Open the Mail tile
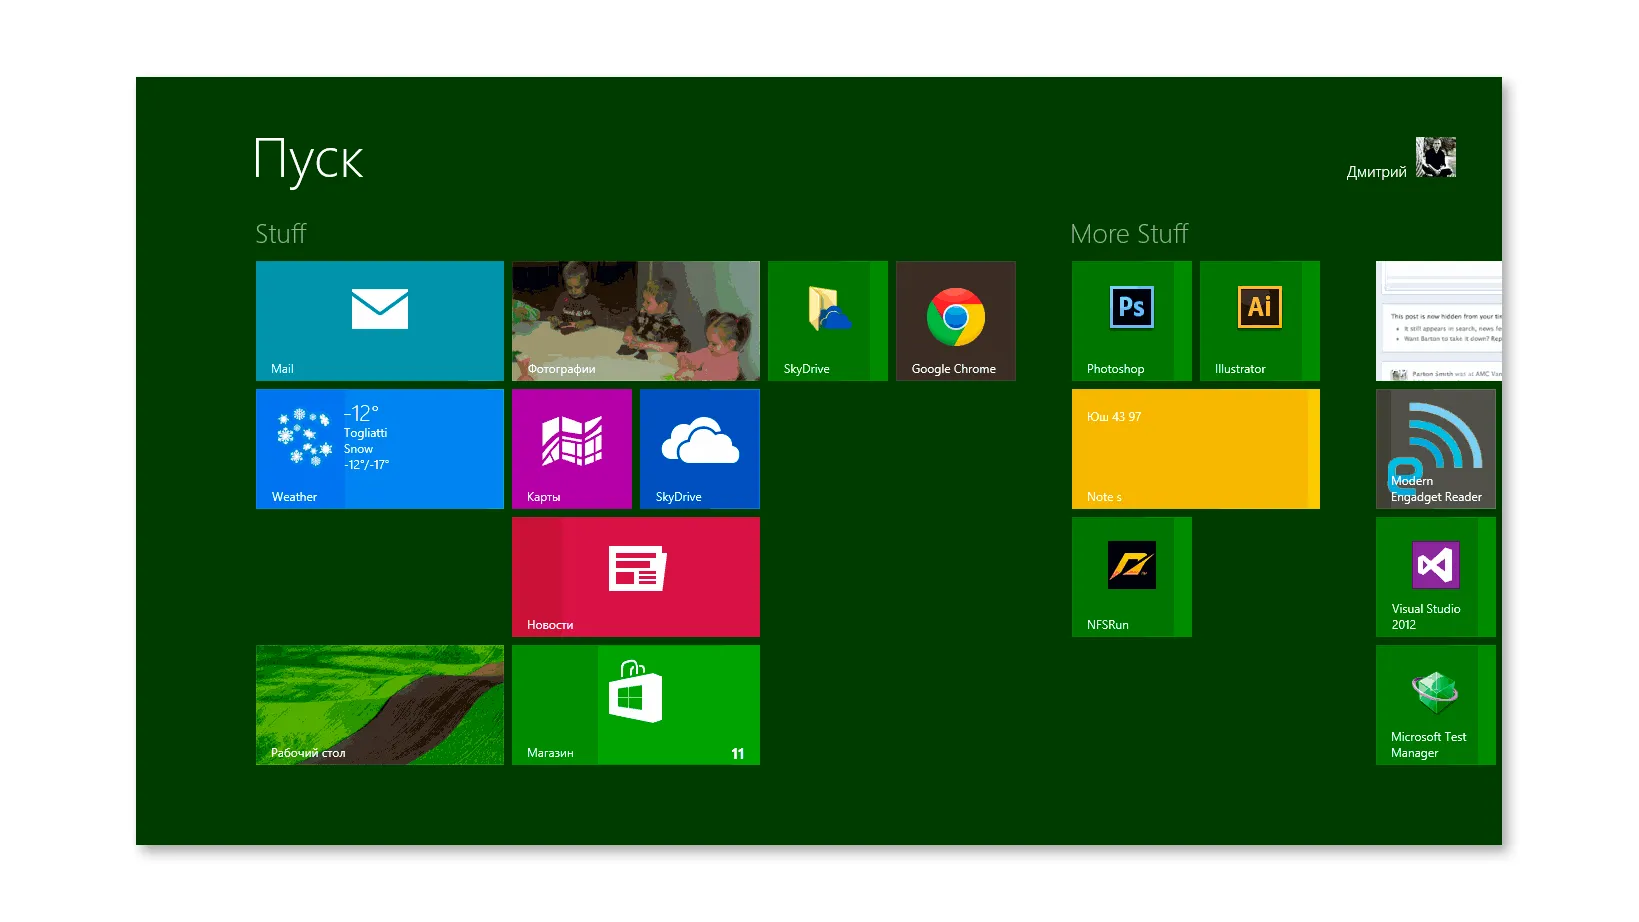This screenshot has height=922, width=1639. pos(379,320)
